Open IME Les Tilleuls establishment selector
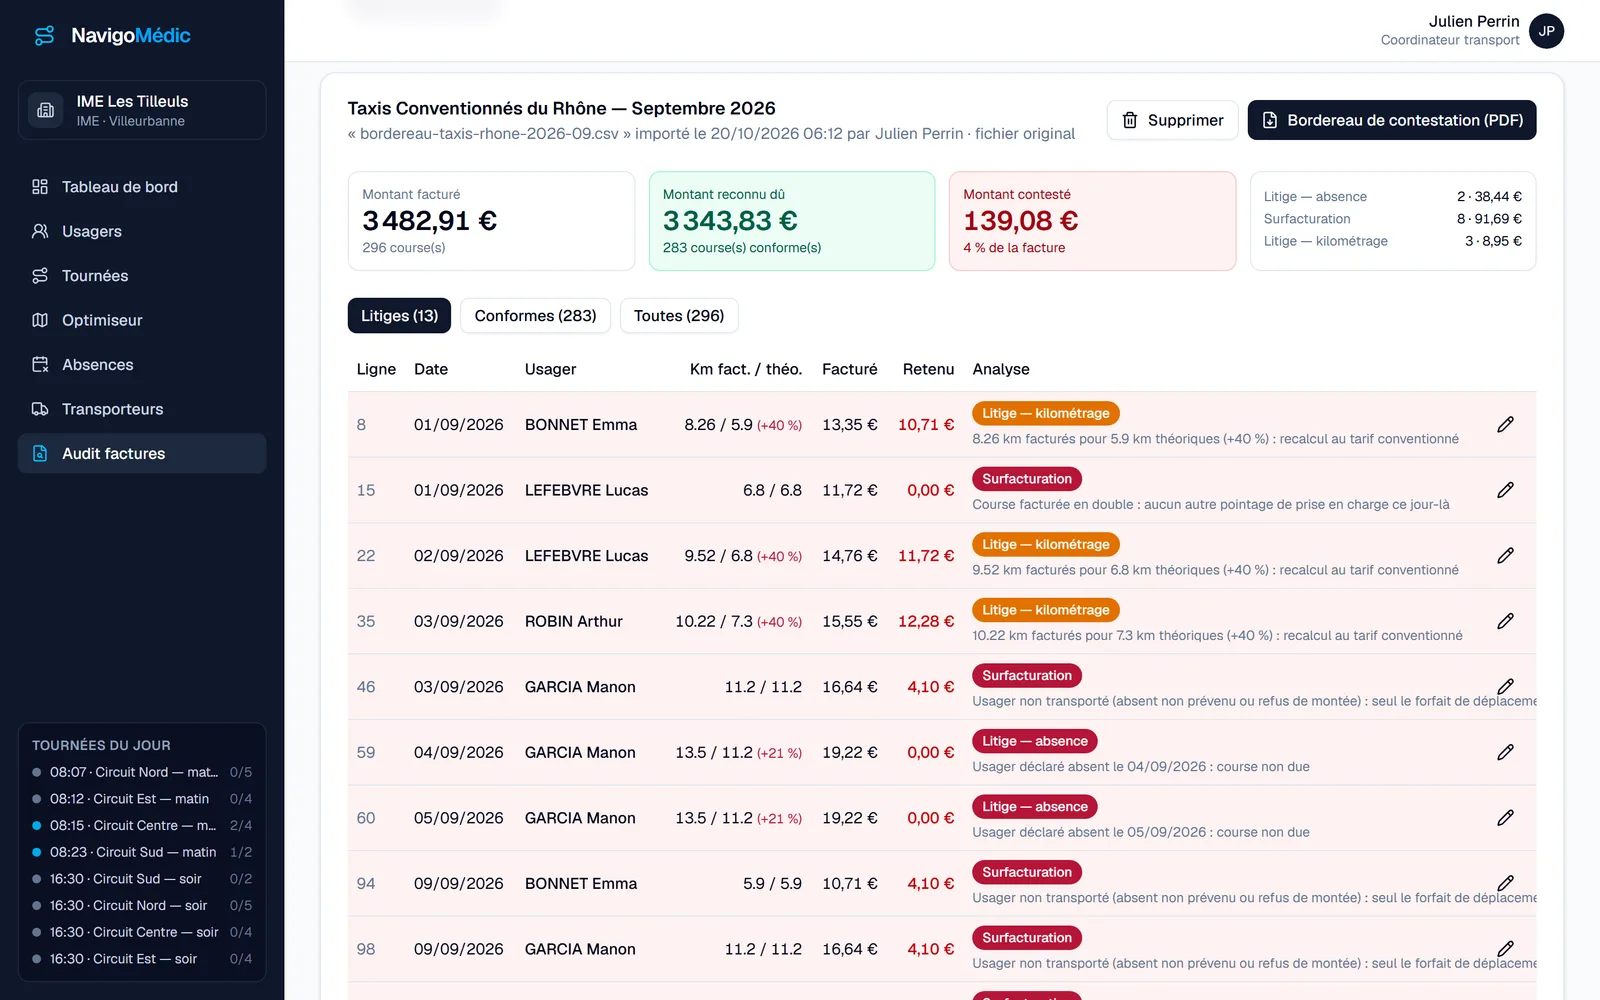 click(x=142, y=110)
